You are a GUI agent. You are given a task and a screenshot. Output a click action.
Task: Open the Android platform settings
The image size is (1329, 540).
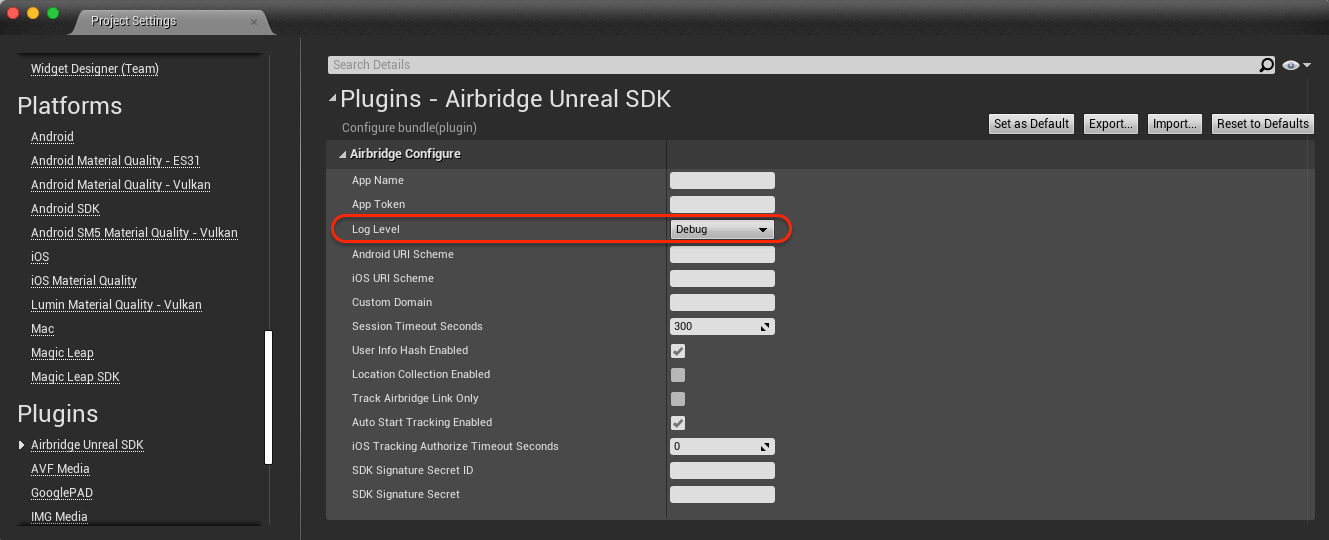52,137
